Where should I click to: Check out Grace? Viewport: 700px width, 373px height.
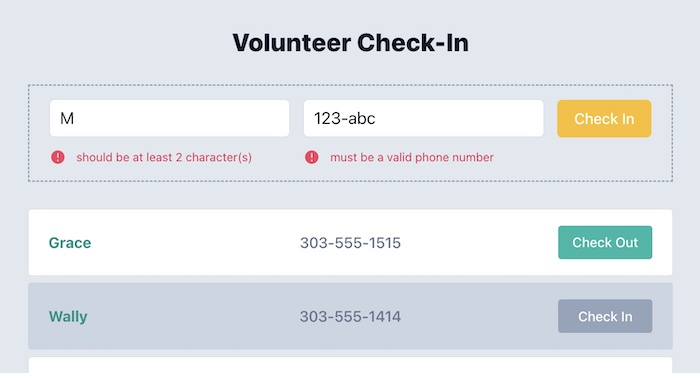pyautogui.click(x=605, y=242)
